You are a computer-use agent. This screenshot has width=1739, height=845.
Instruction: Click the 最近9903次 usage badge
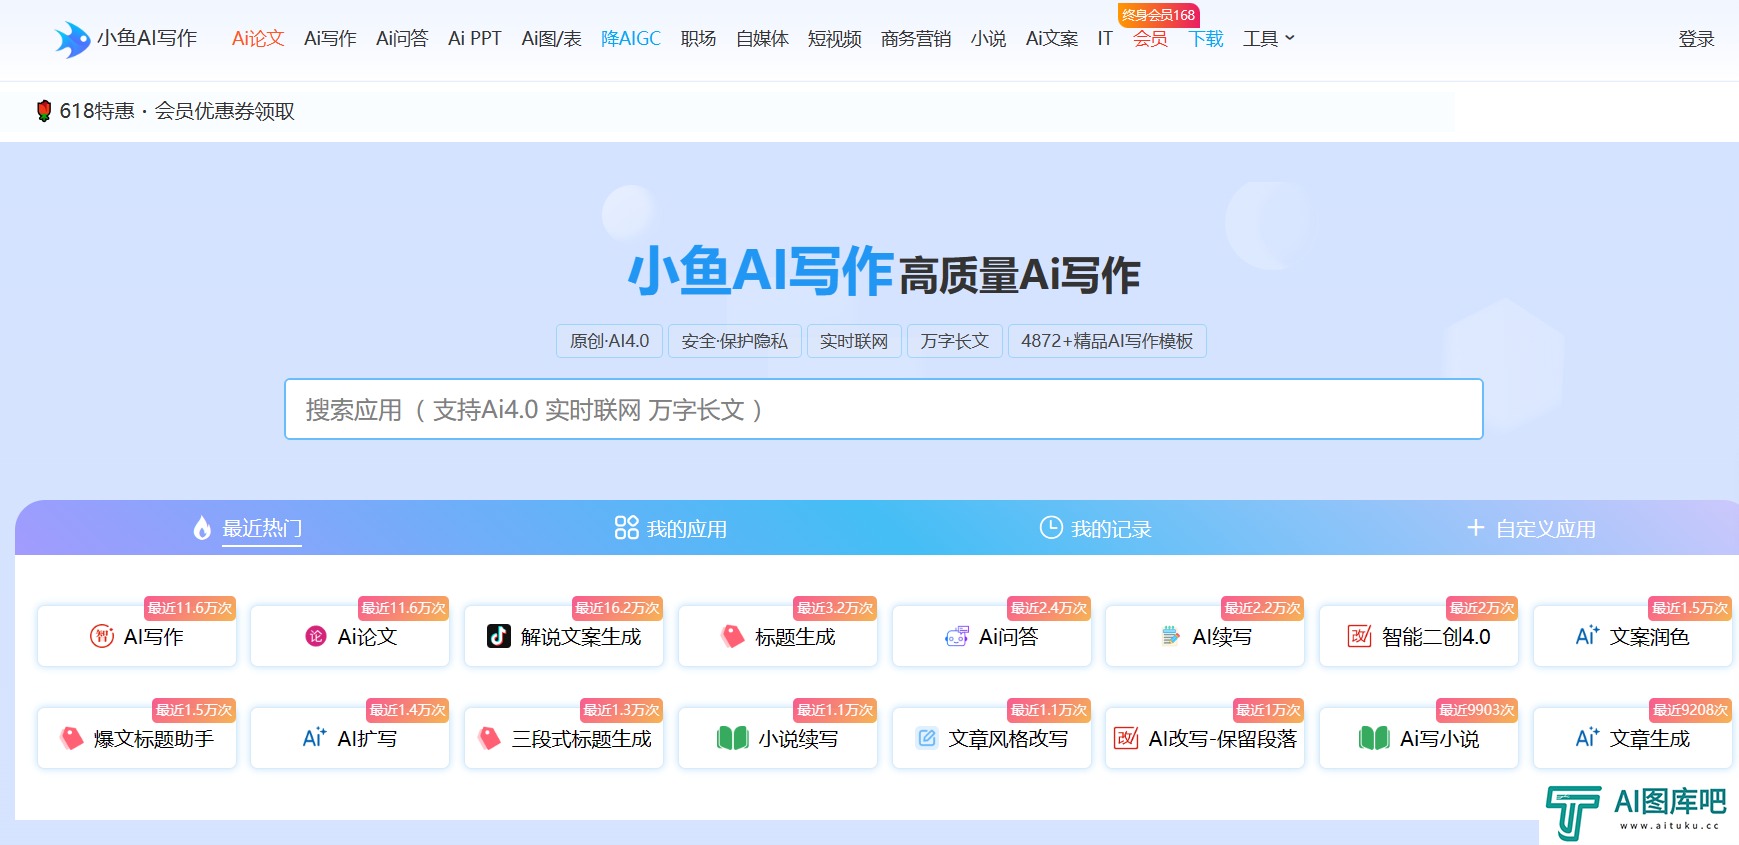1476,710
